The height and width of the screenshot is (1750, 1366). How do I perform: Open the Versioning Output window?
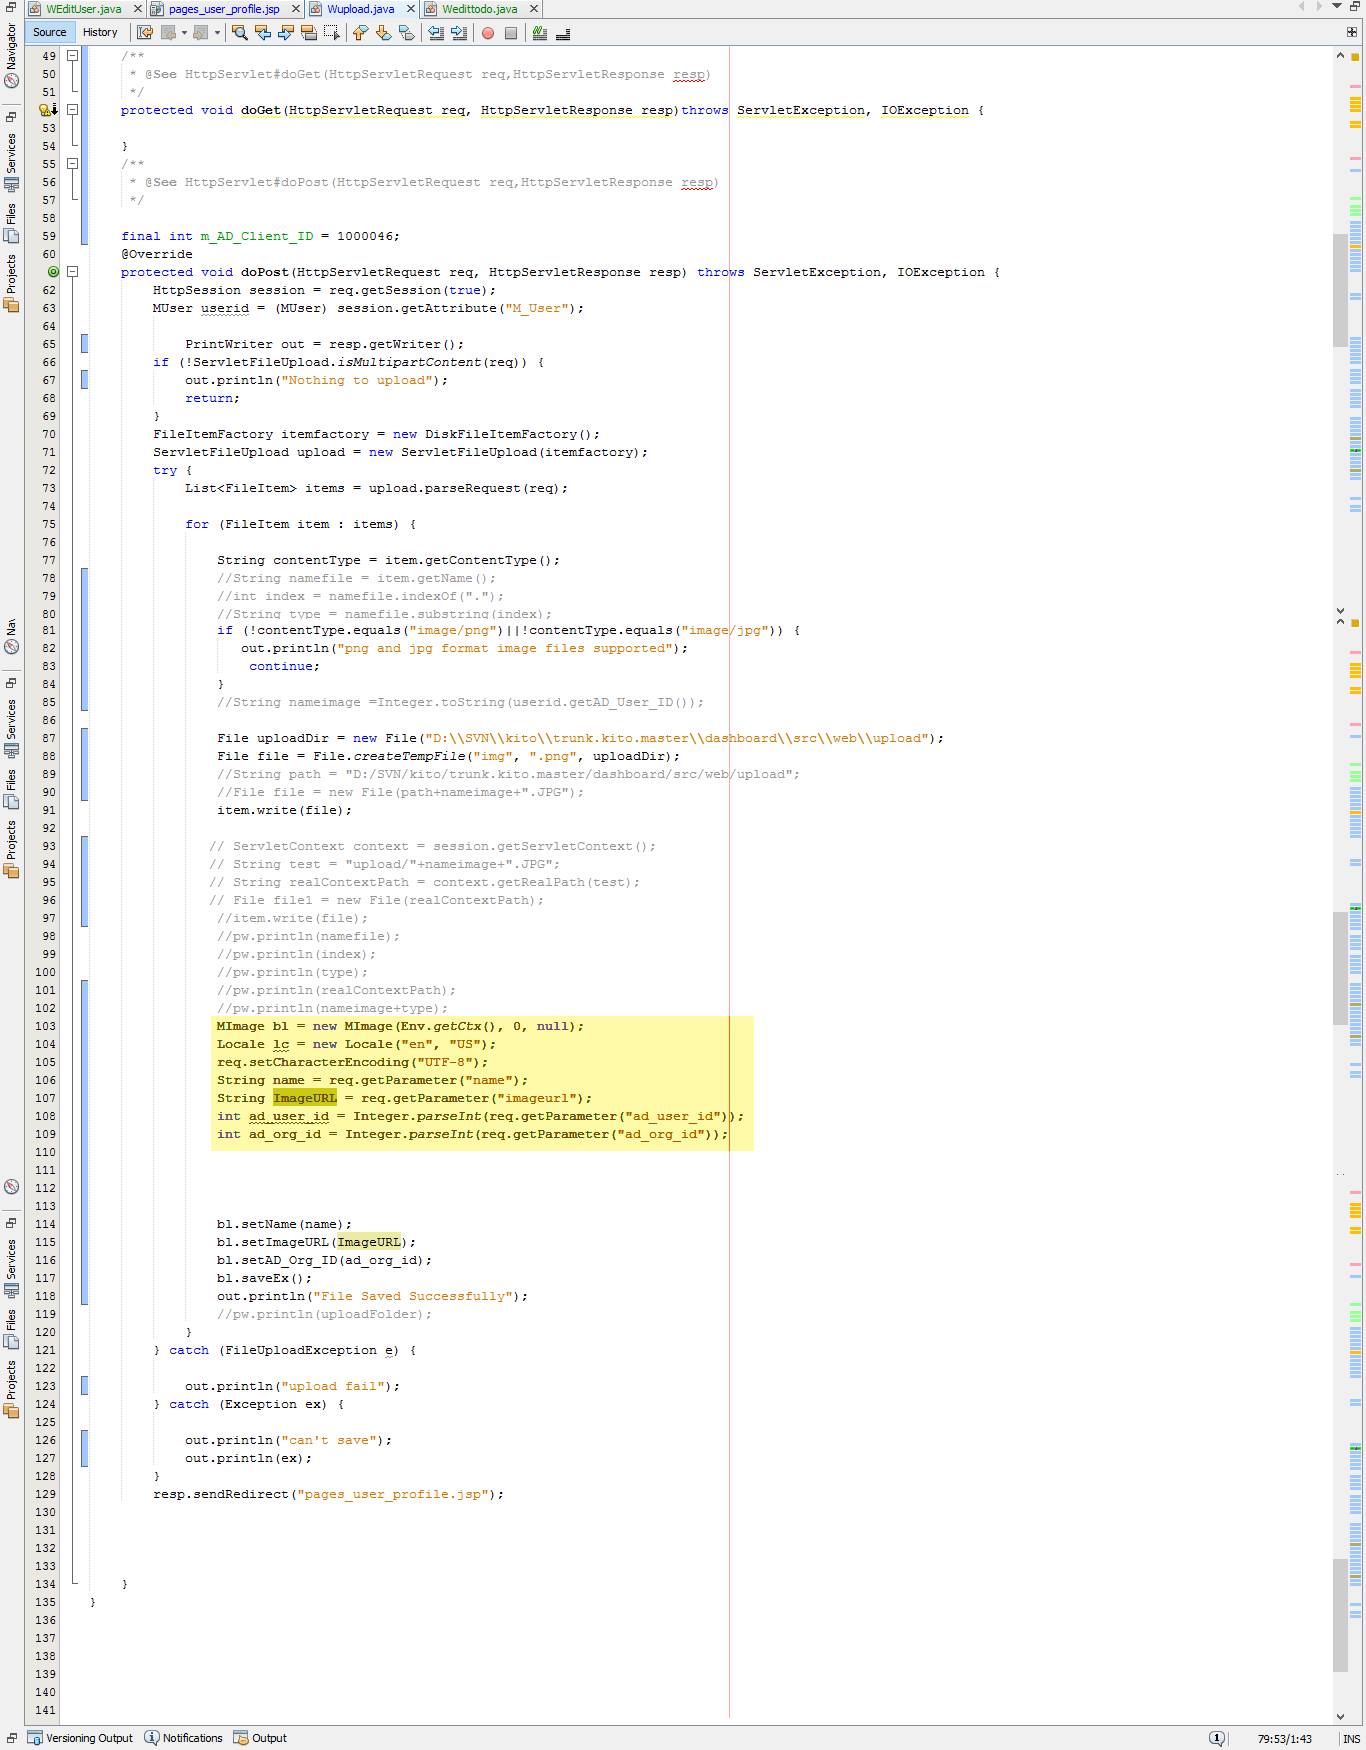pos(81,1738)
